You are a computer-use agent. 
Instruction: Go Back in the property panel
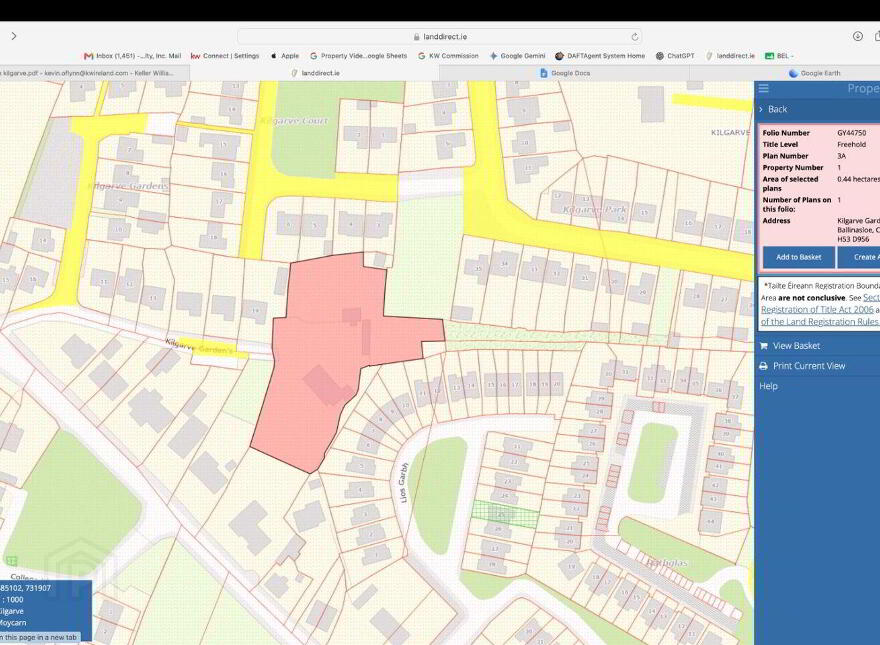[774, 109]
